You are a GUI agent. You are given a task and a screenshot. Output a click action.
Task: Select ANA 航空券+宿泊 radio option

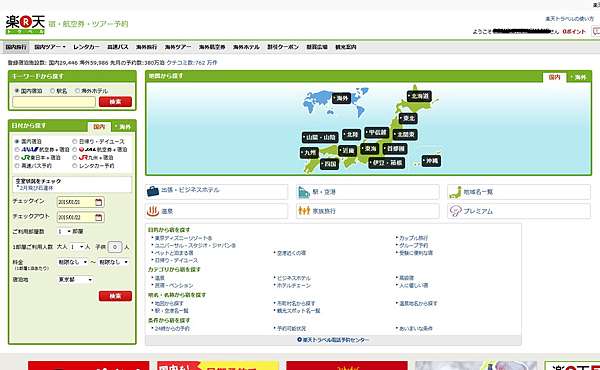pos(17,149)
